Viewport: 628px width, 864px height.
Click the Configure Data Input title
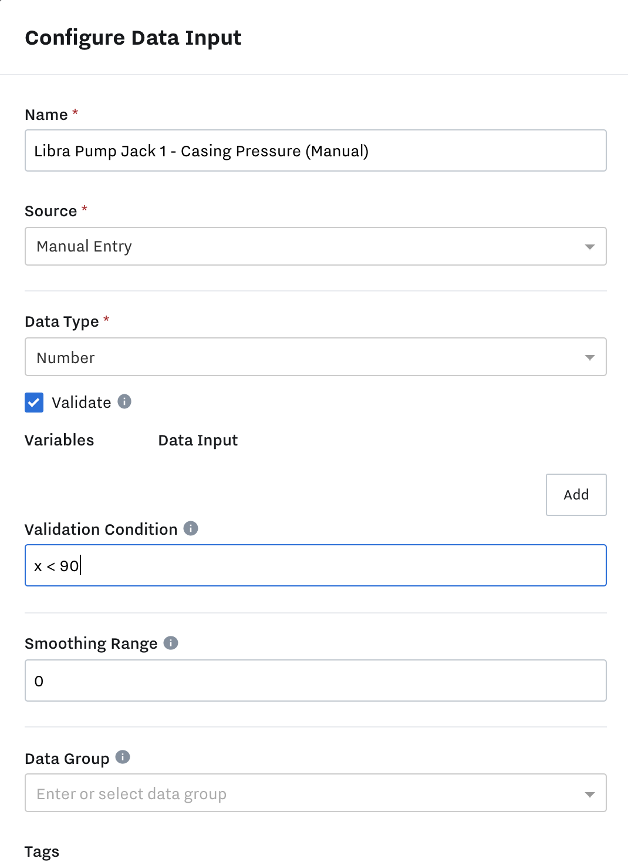click(x=133, y=38)
